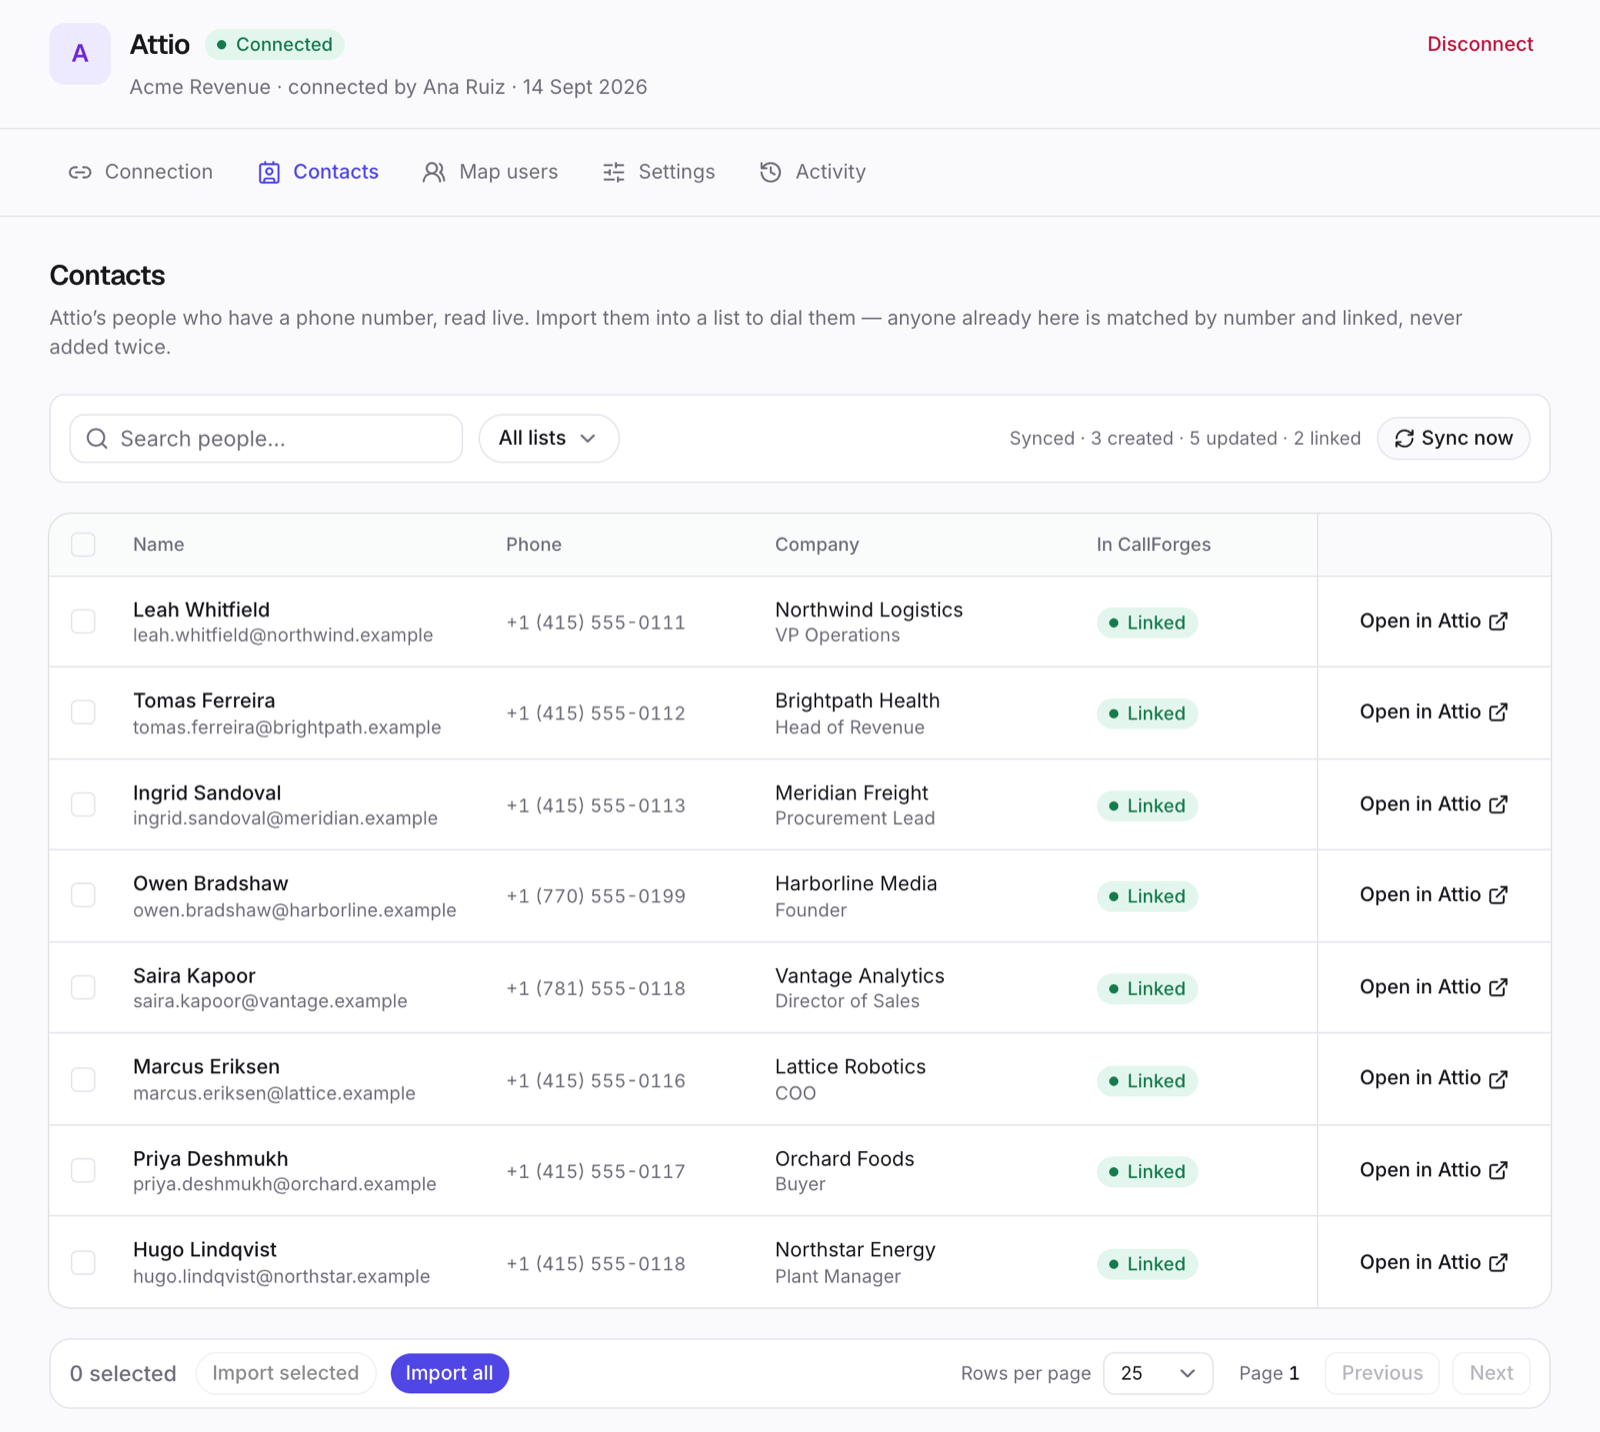Click the magnifier icon in search box

pyautogui.click(x=97, y=439)
